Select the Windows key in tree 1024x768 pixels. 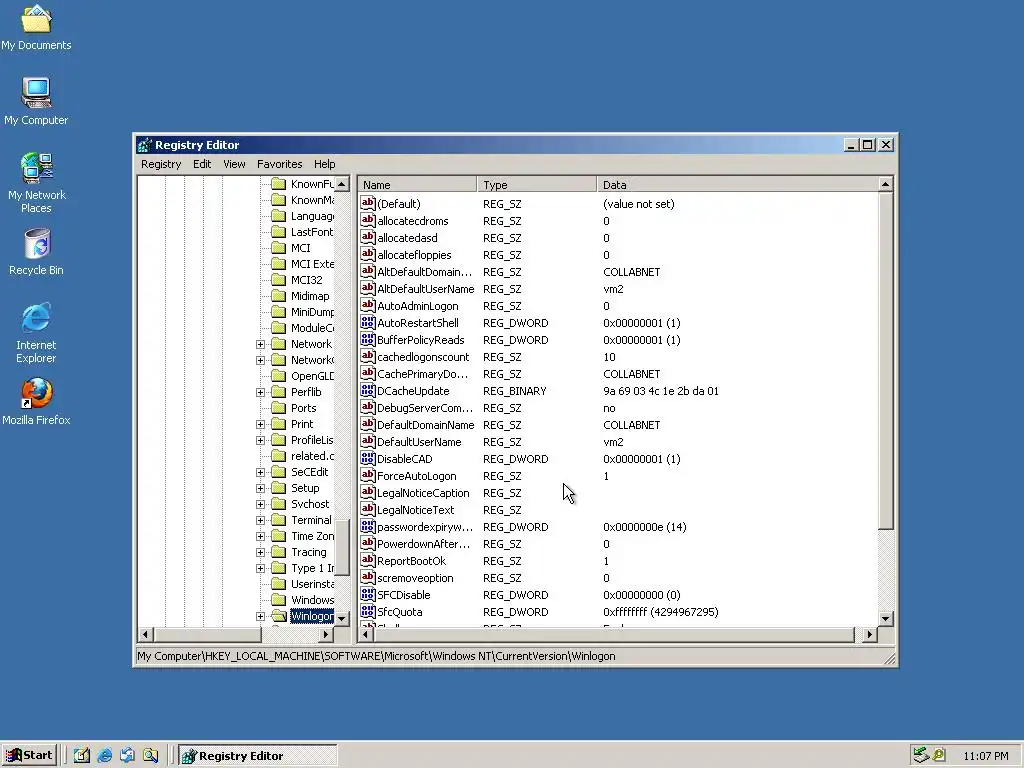tap(312, 600)
